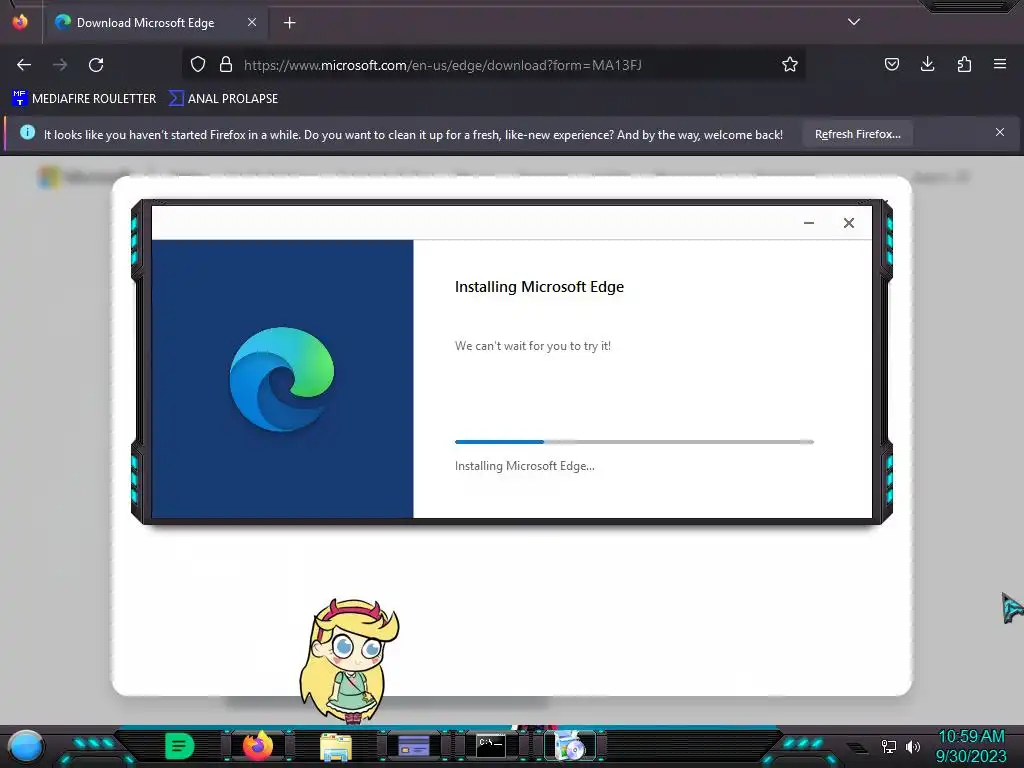Open Command Prompt from the taskbar
This screenshot has height=768, width=1024.
click(x=490, y=745)
